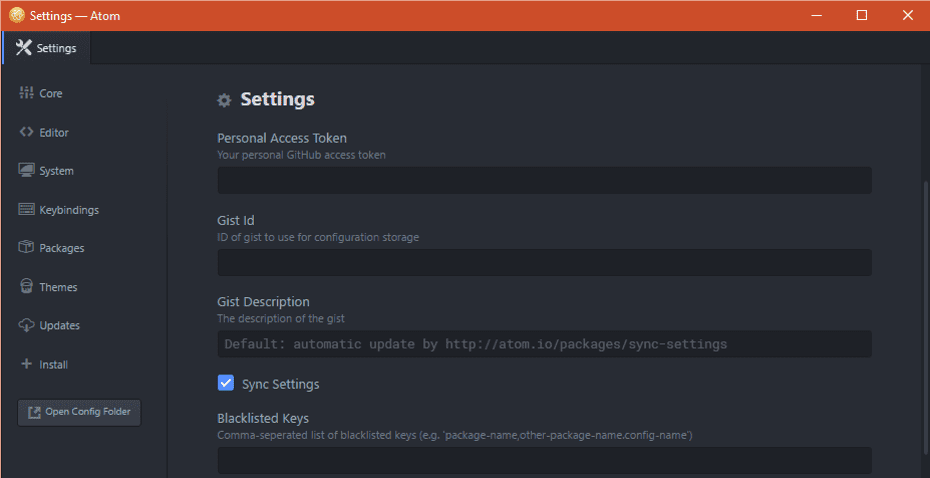Click the Updates cloud icon

(26, 325)
